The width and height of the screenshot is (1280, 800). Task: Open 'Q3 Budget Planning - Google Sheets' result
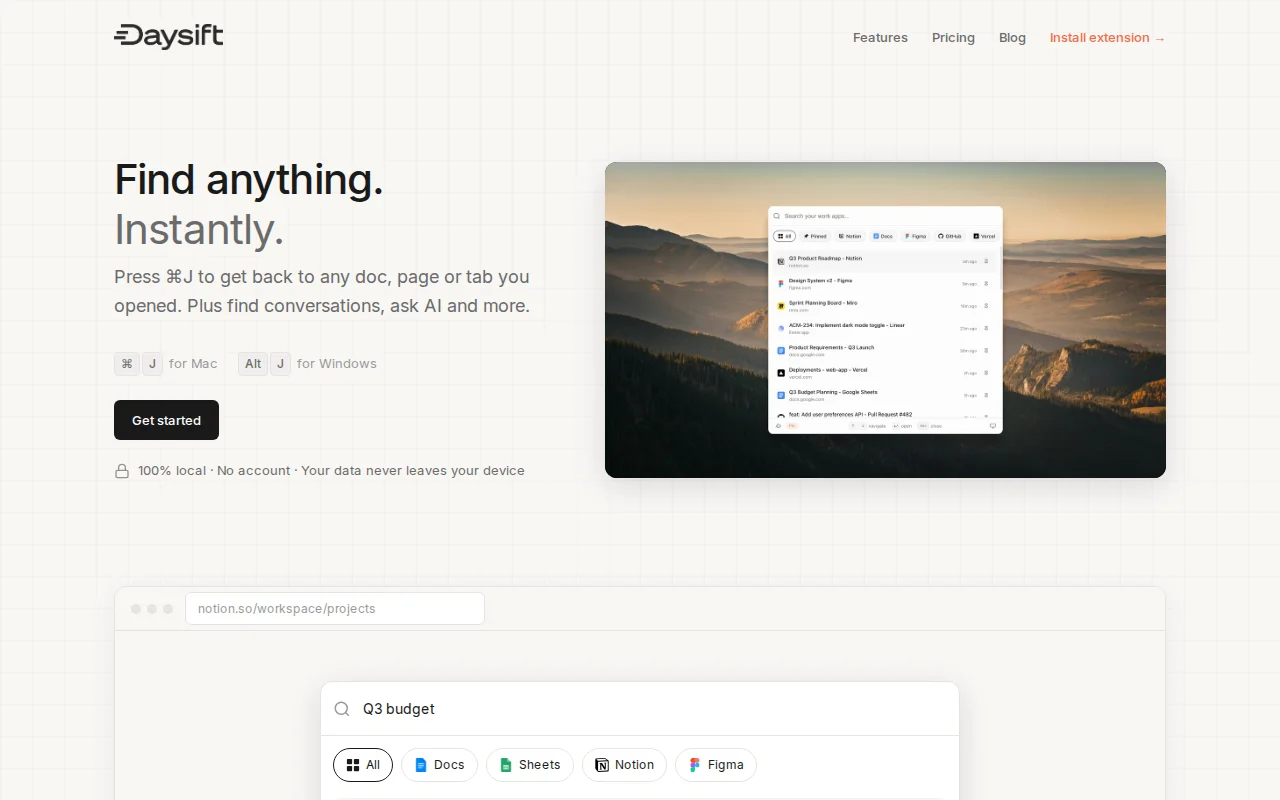point(884,395)
